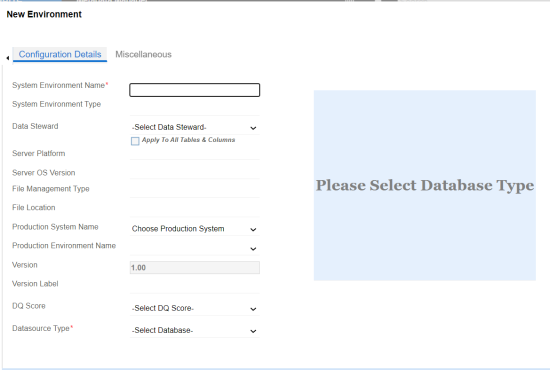Expand the Production Environment Name dropdown
Image resolution: width=550 pixels, height=370 pixels.
pos(195,248)
